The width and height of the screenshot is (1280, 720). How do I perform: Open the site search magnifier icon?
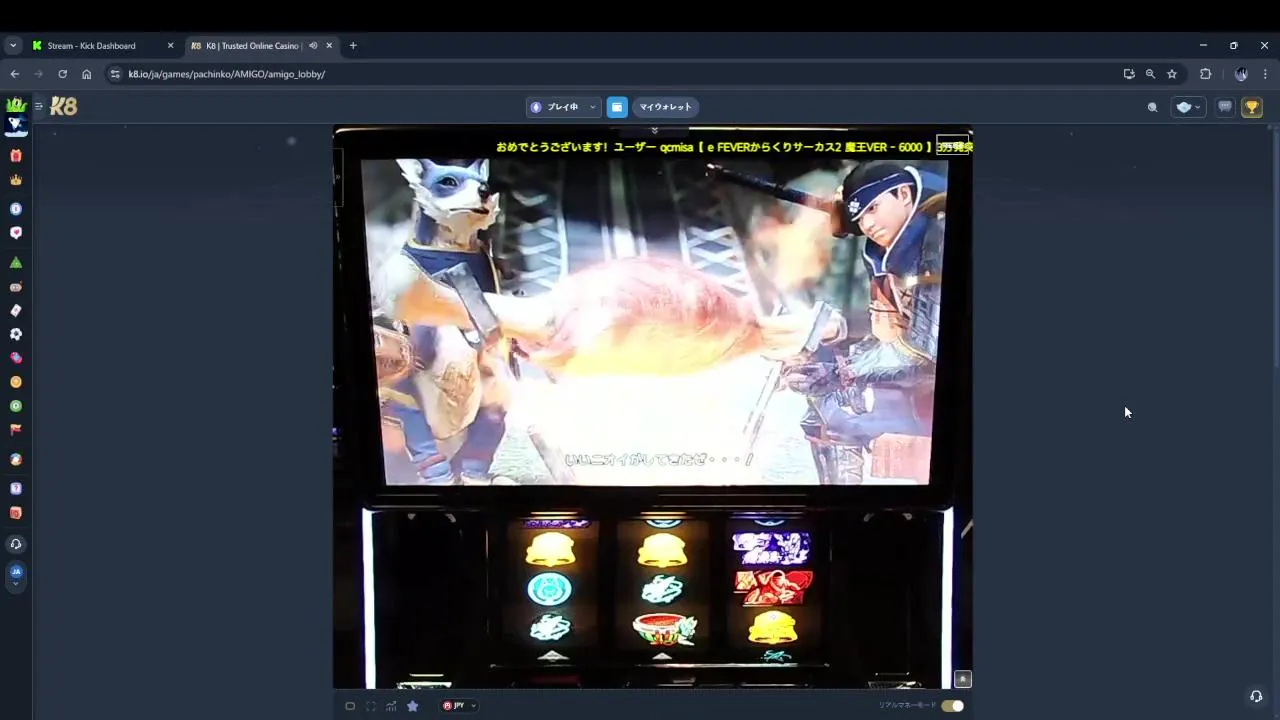point(1152,107)
